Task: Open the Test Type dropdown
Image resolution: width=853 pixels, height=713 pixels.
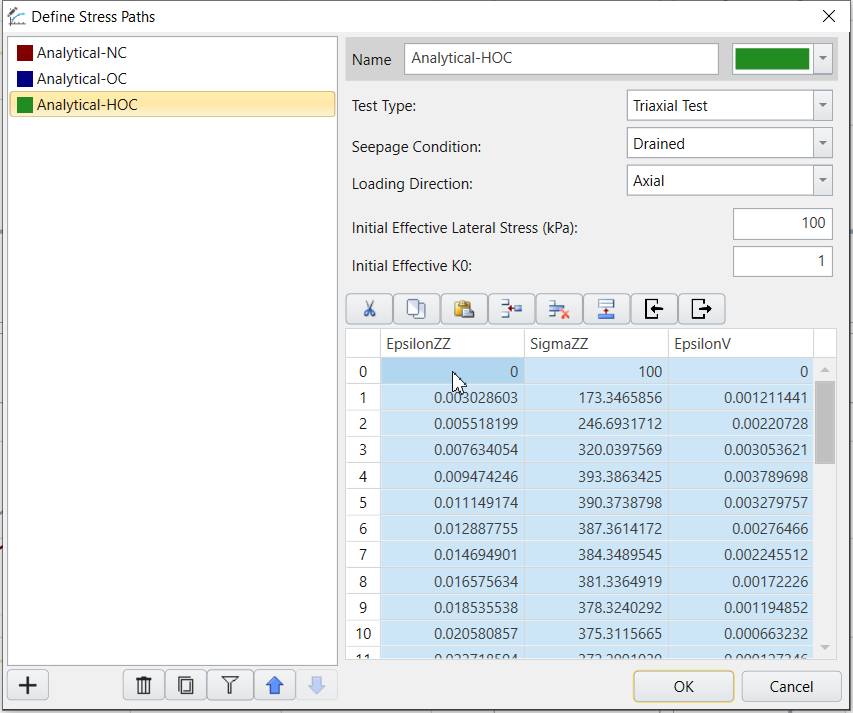Action: coord(822,105)
